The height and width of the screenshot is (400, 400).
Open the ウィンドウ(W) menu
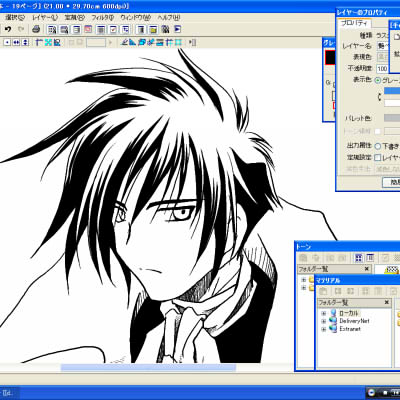[135, 17]
